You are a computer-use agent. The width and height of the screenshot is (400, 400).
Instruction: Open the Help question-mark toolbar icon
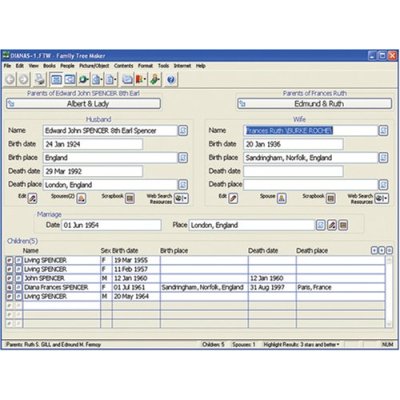point(171,79)
